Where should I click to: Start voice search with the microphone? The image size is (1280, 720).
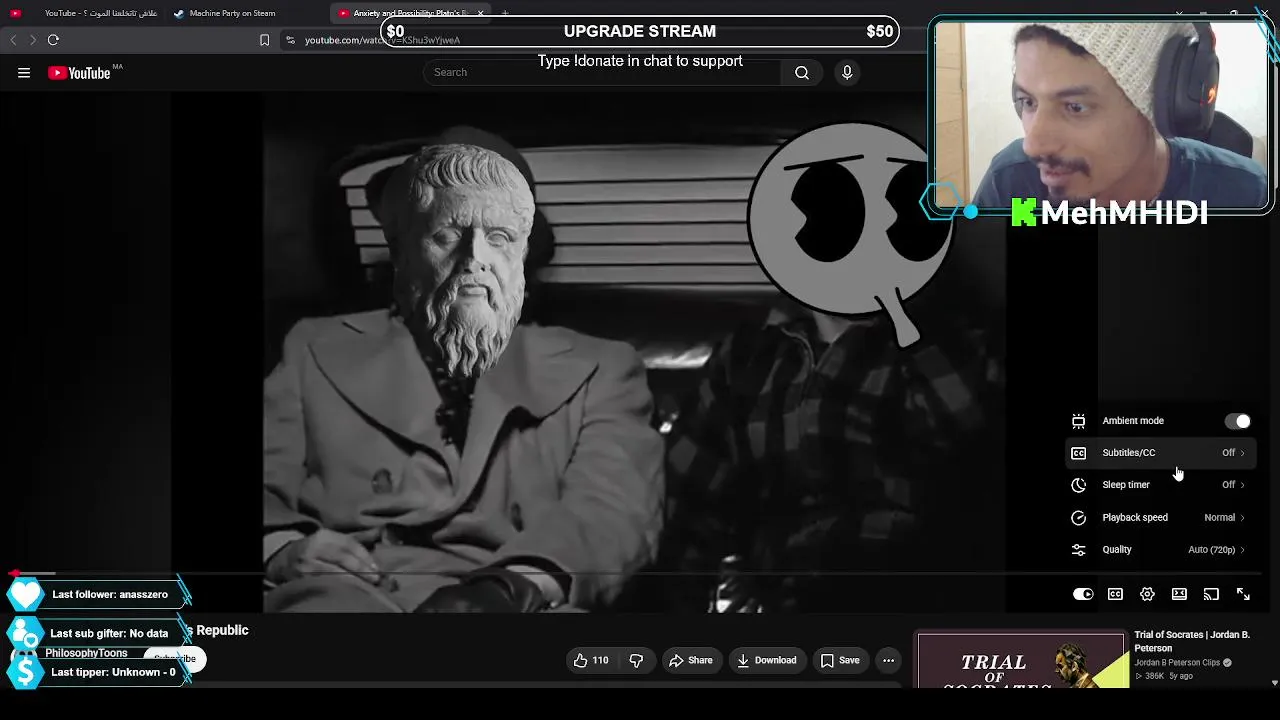tap(847, 72)
